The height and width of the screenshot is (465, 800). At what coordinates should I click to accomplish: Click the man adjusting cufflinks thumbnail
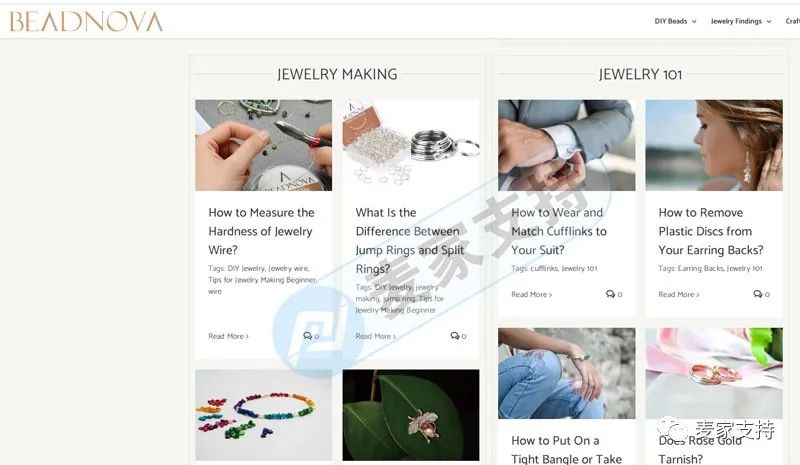point(567,145)
